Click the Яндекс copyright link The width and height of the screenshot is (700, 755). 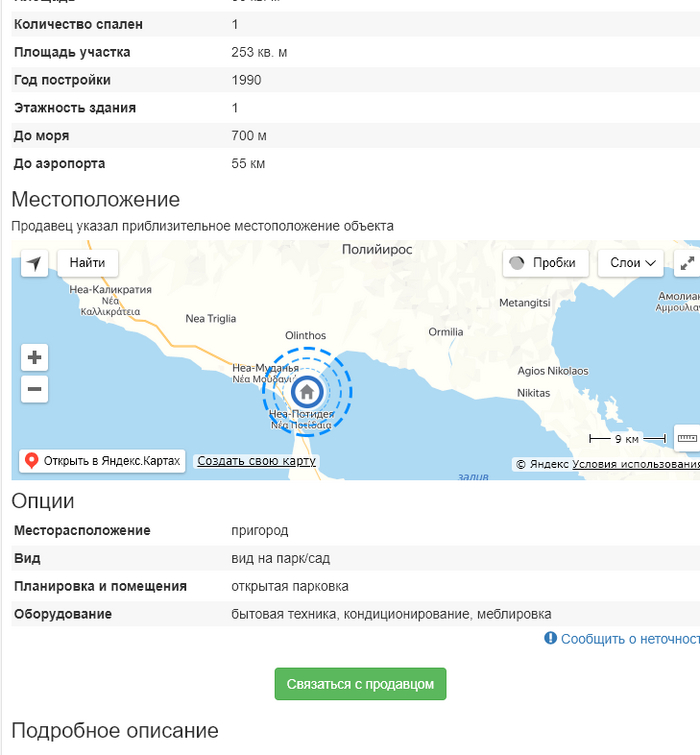[x=549, y=464]
